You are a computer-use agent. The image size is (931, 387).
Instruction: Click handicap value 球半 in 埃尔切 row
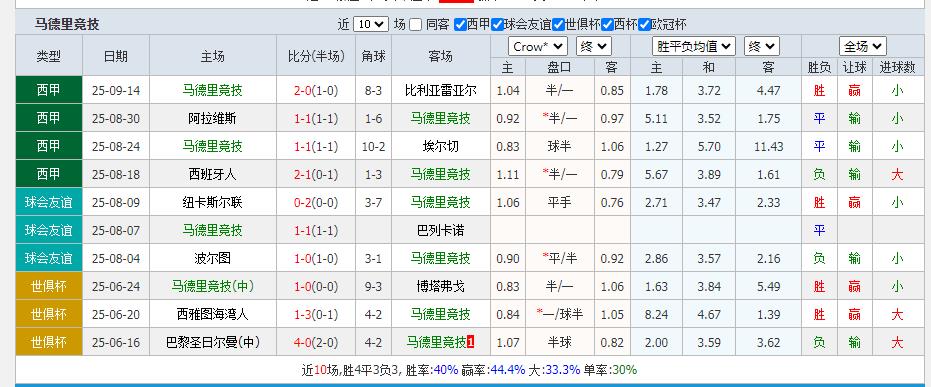pos(559,147)
